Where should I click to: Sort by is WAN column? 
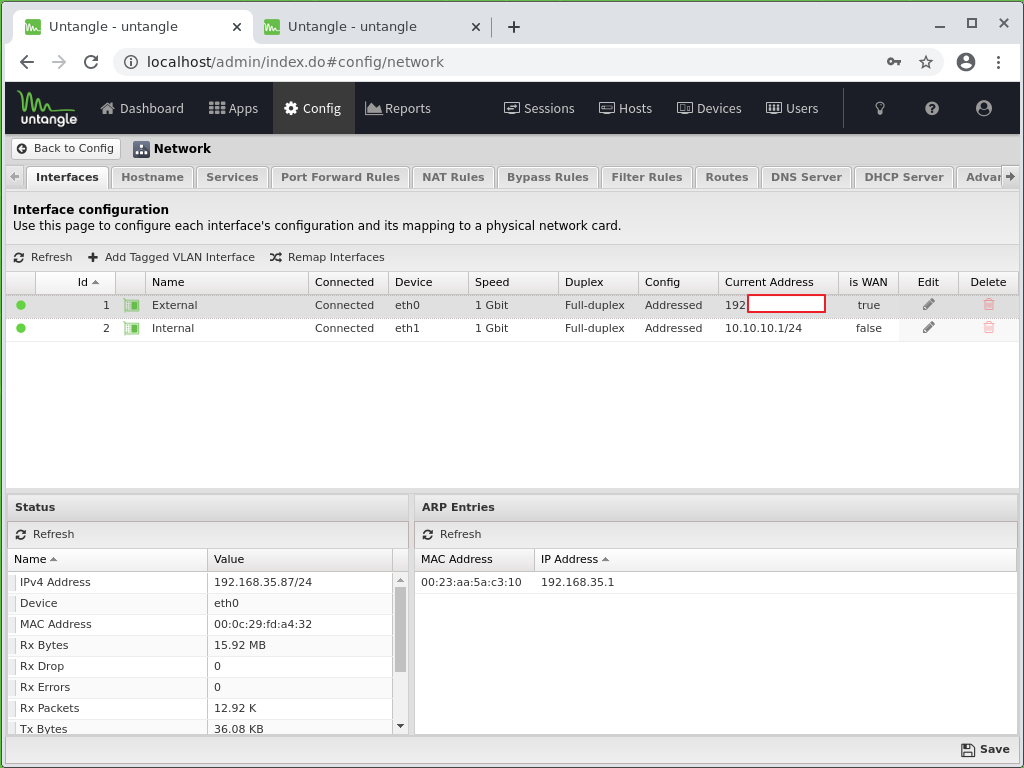(869, 282)
